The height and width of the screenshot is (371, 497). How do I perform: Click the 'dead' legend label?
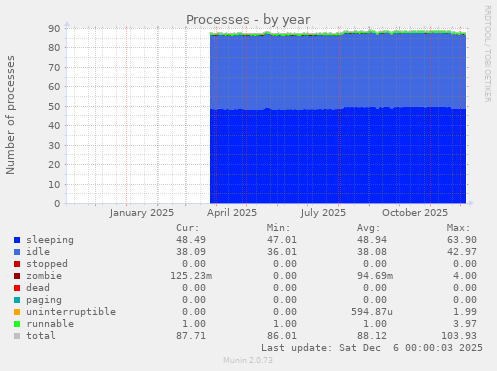tap(38, 288)
